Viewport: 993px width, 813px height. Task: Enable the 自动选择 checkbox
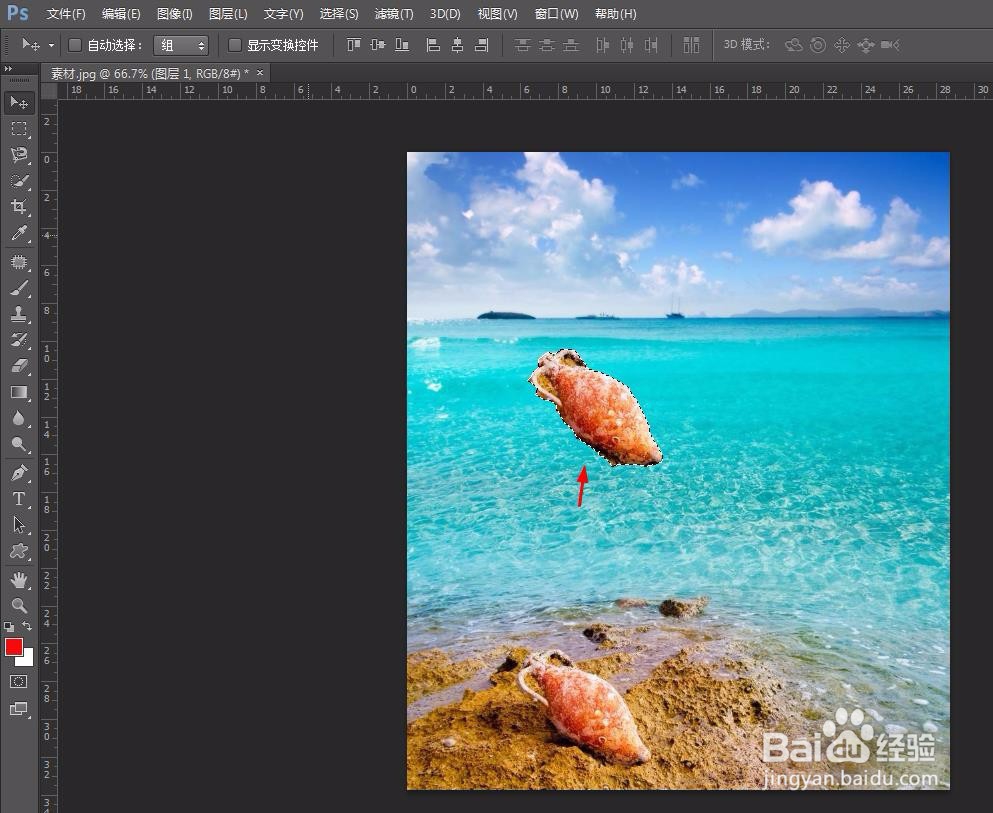point(75,45)
